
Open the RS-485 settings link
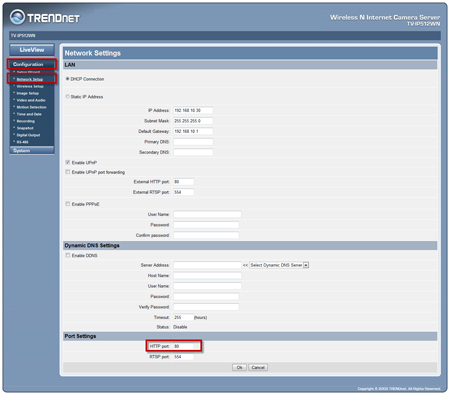[x=22, y=142]
